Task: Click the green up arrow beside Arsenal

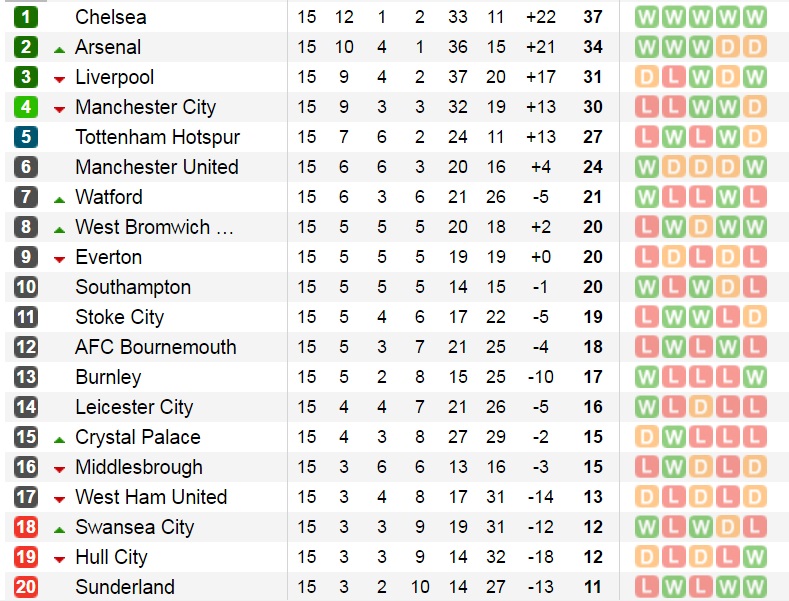Action: coord(59,50)
